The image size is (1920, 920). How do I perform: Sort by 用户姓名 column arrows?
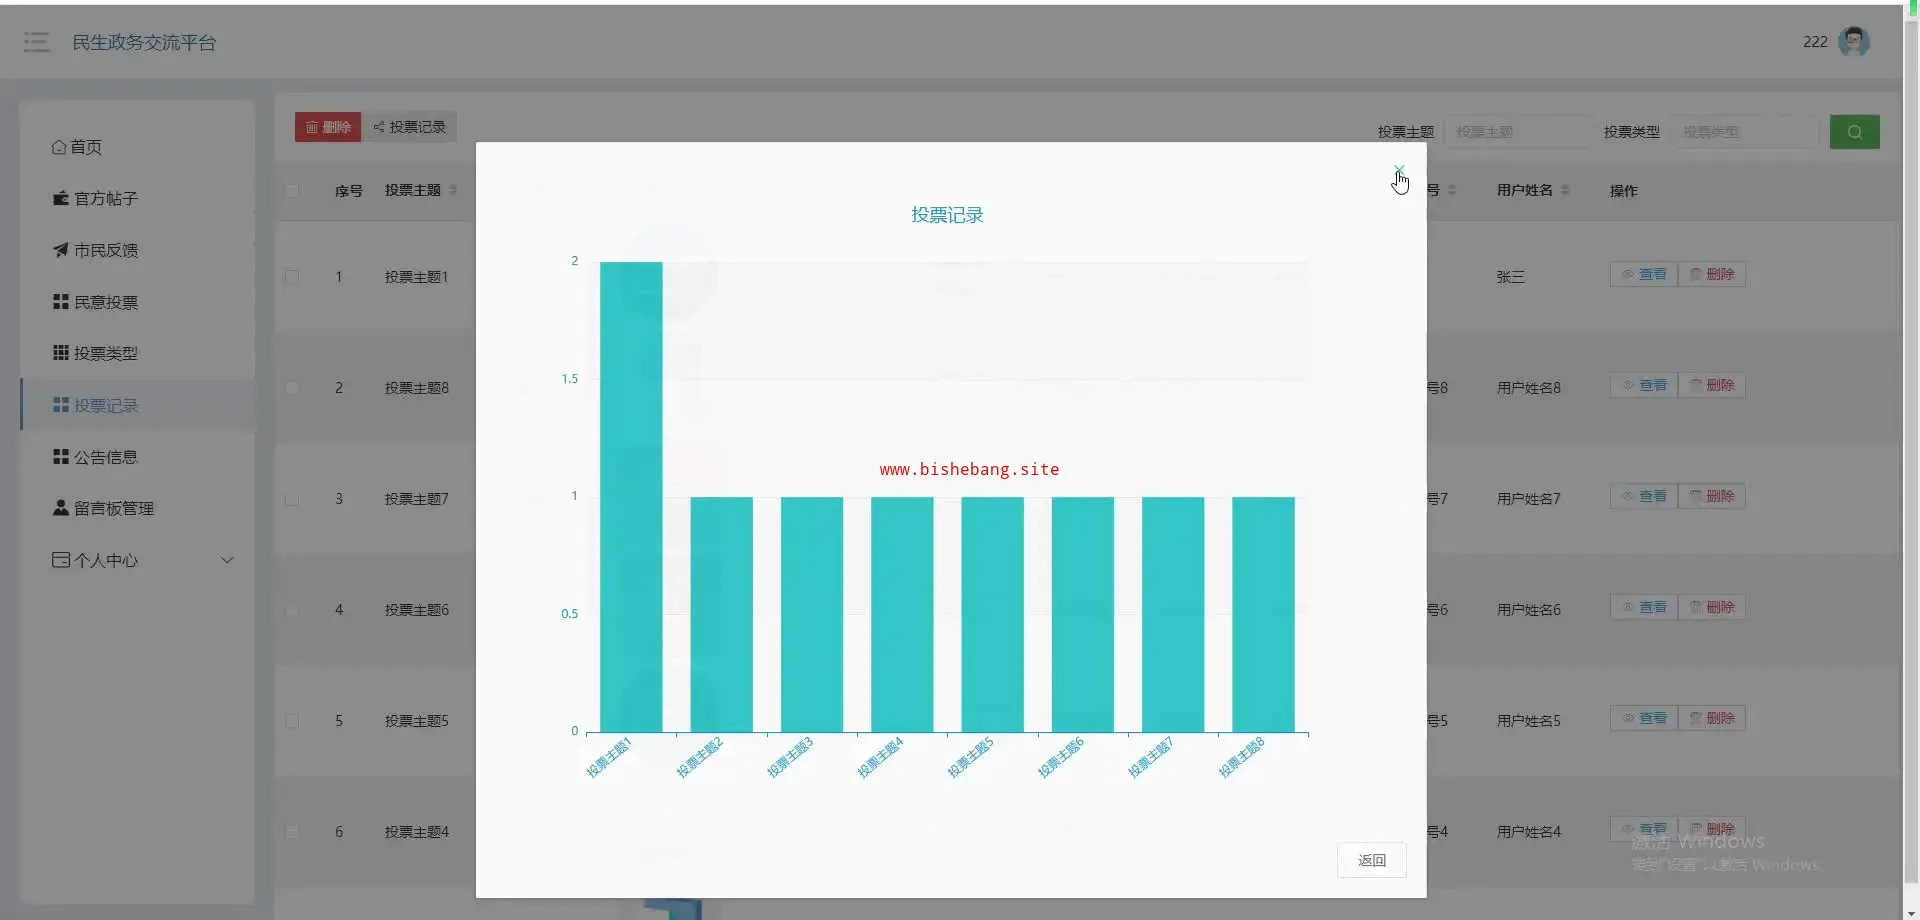1565,190
